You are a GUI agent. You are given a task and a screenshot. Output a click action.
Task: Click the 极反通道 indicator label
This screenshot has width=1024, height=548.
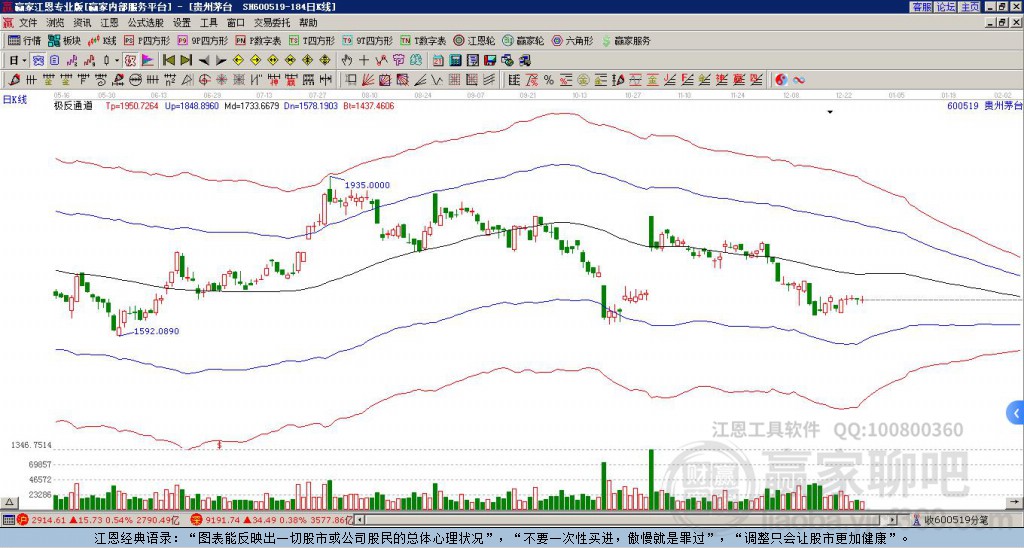tap(73, 105)
